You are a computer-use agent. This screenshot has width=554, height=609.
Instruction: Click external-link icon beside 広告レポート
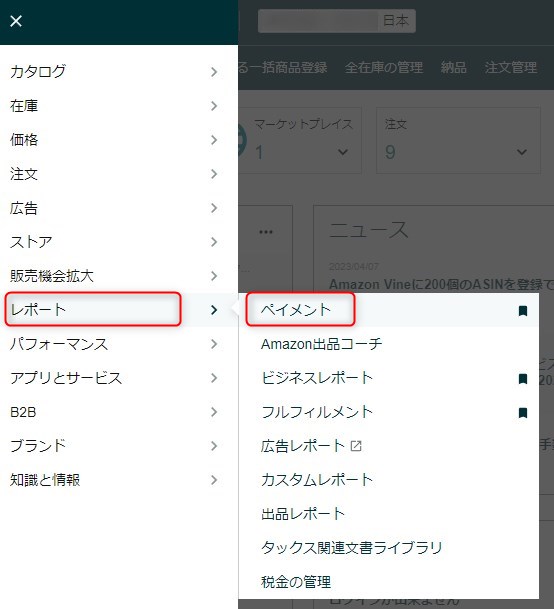pos(356,446)
